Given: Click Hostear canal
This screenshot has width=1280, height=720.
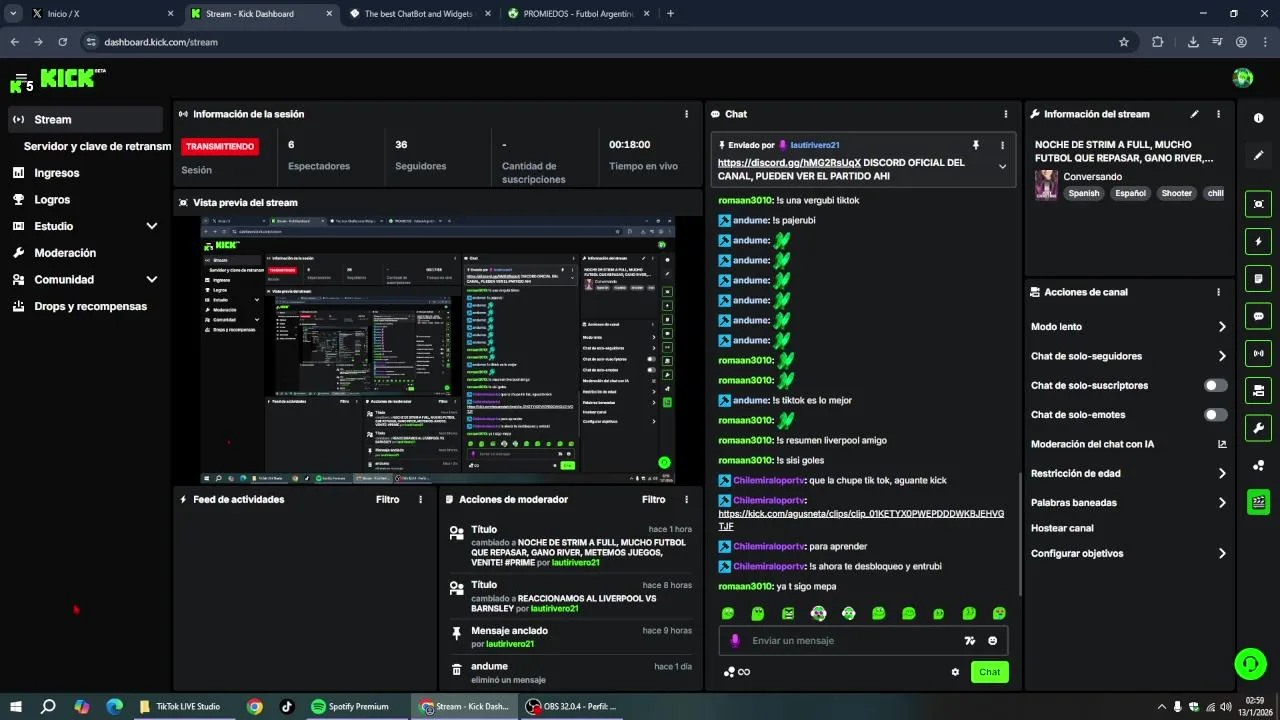Looking at the screenshot, I should 1062,528.
